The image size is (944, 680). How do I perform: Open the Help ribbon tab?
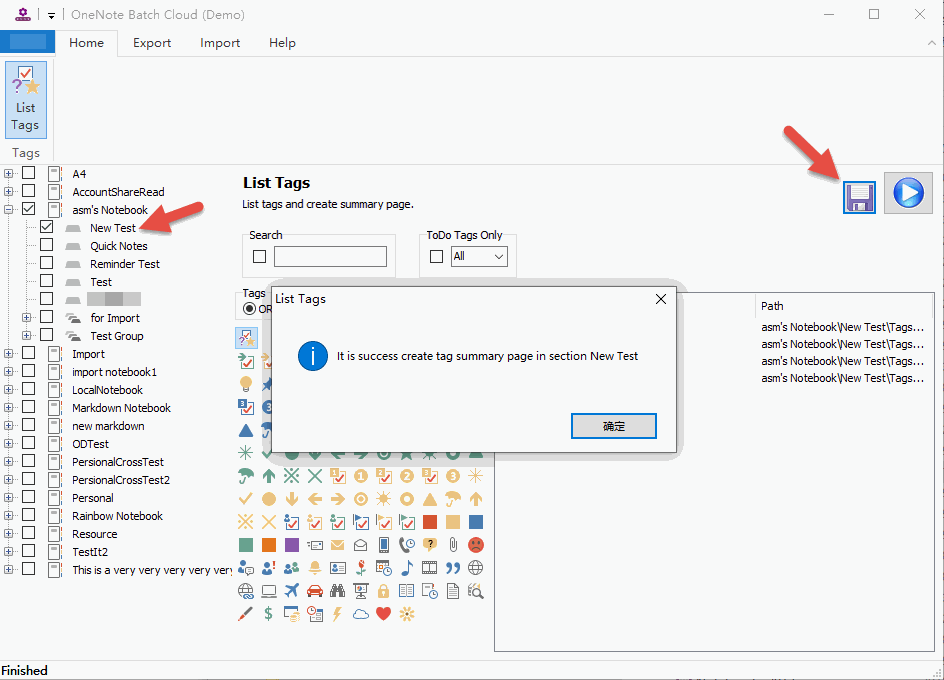click(282, 43)
